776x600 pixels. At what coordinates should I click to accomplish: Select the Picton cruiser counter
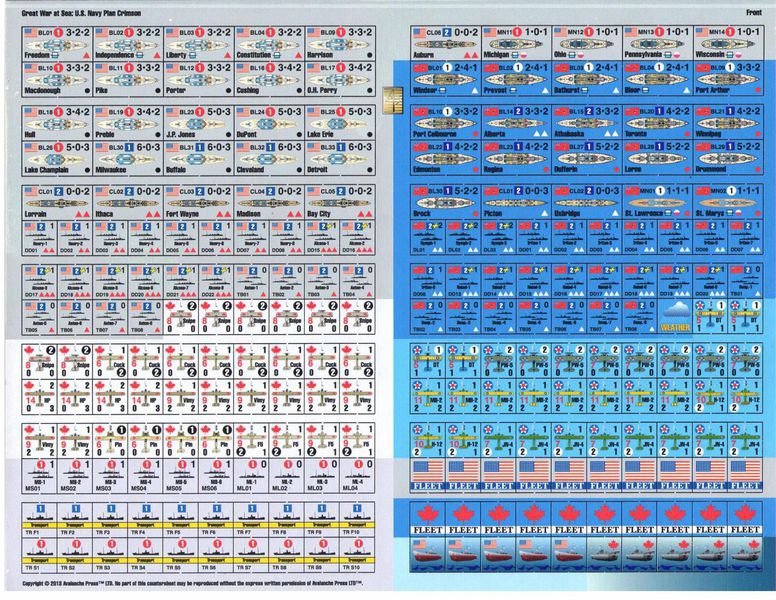(516, 202)
